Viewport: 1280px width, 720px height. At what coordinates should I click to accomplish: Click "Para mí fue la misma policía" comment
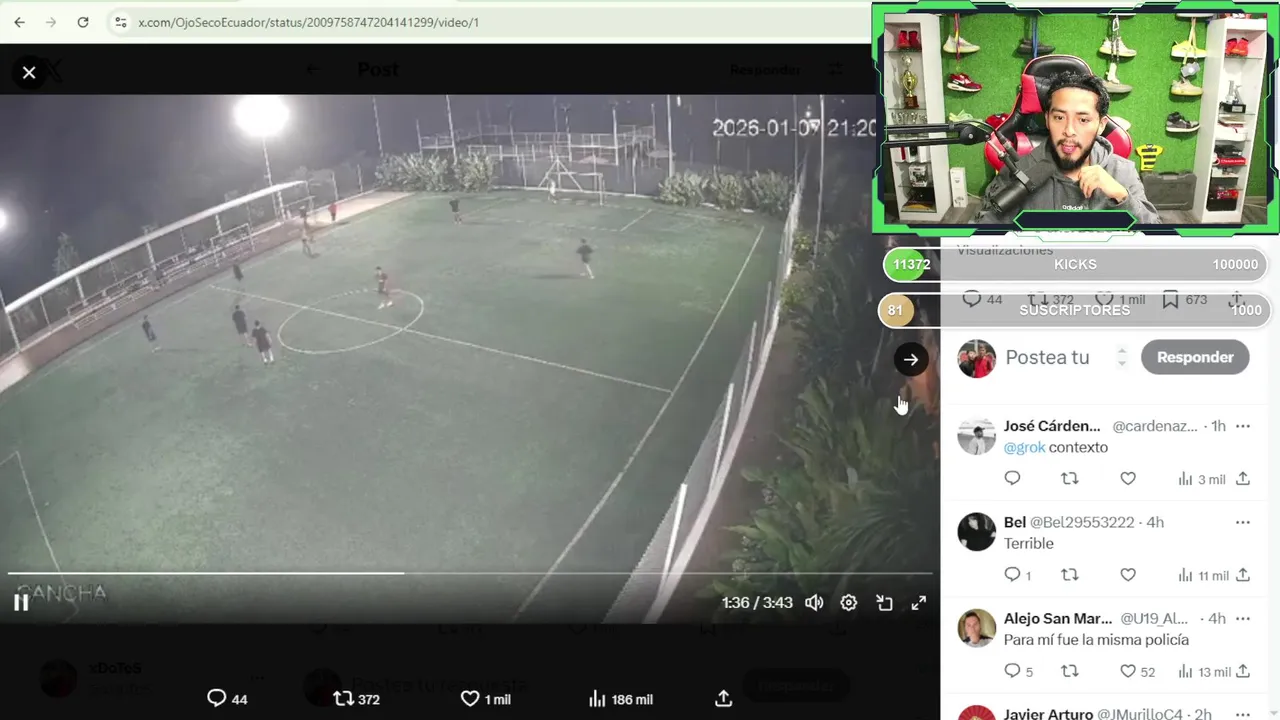[1096, 639]
